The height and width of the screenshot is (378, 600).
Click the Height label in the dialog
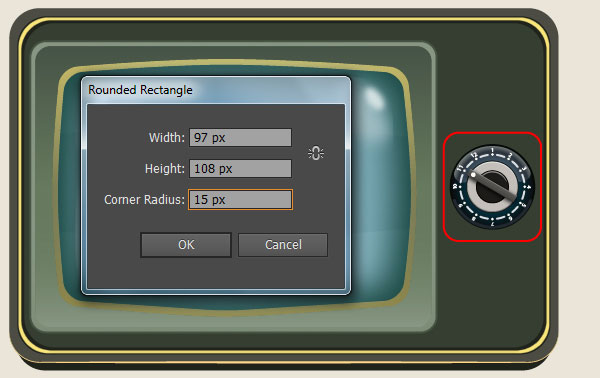coord(165,169)
